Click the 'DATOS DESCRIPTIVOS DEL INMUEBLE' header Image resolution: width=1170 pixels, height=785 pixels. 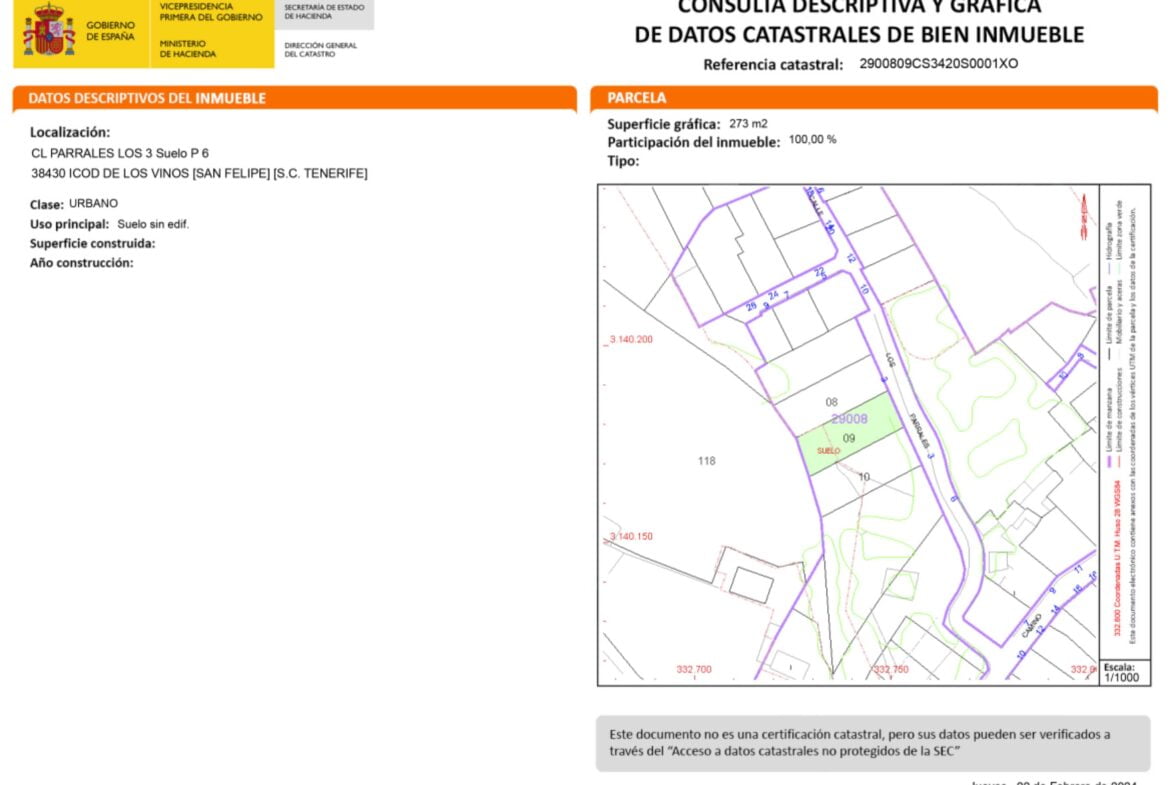pos(147,98)
